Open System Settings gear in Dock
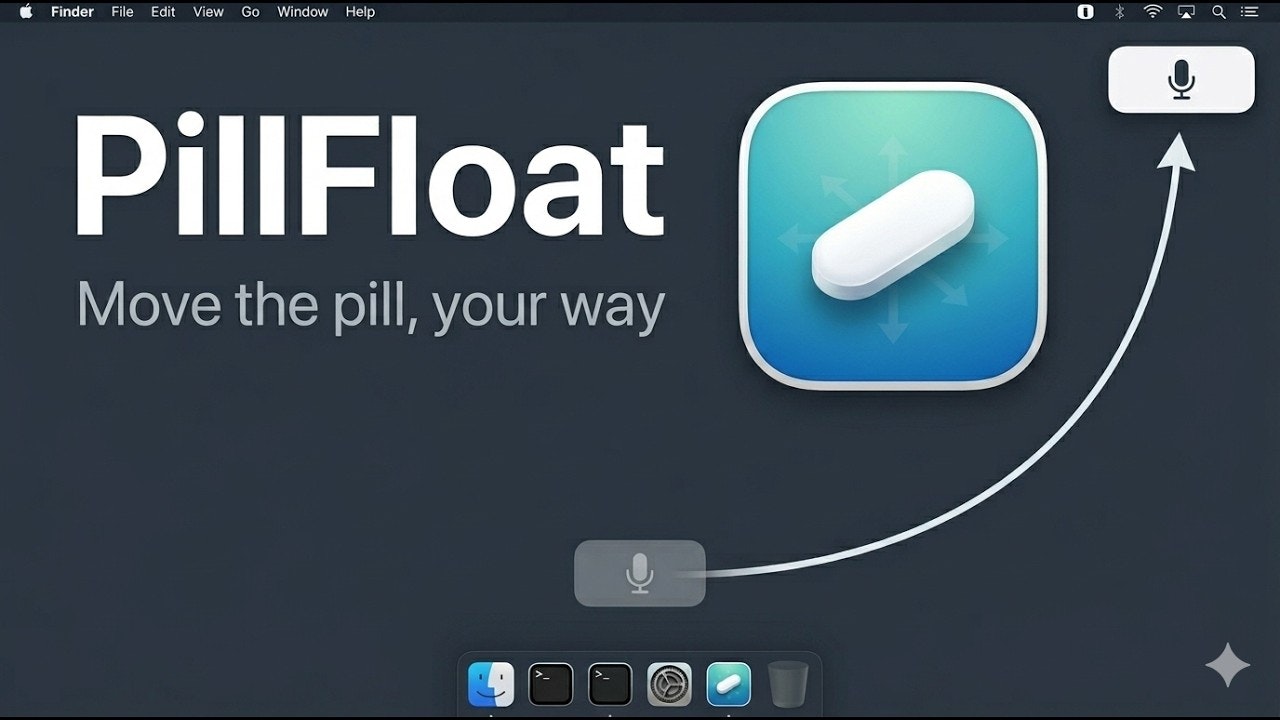The image size is (1280, 720). 669,685
